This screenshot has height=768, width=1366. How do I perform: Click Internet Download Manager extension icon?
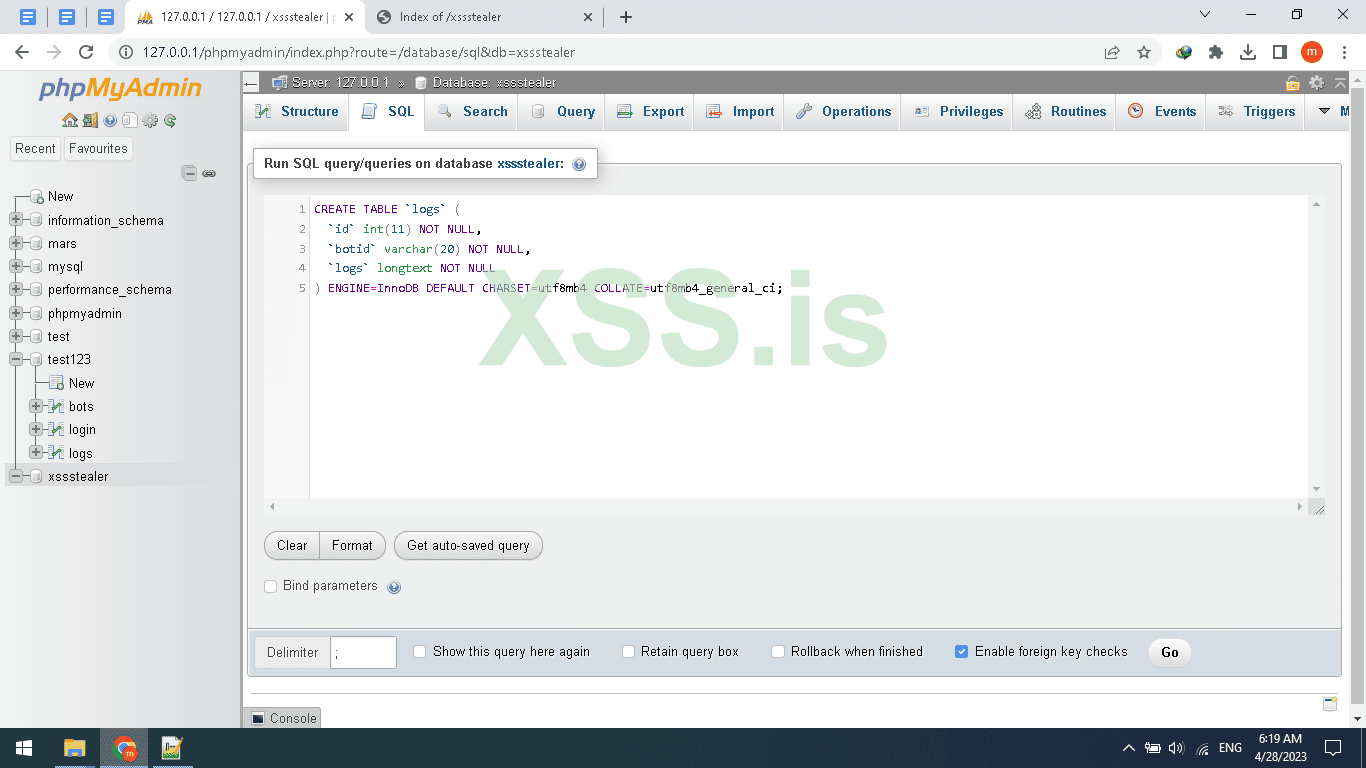coord(1184,52)
